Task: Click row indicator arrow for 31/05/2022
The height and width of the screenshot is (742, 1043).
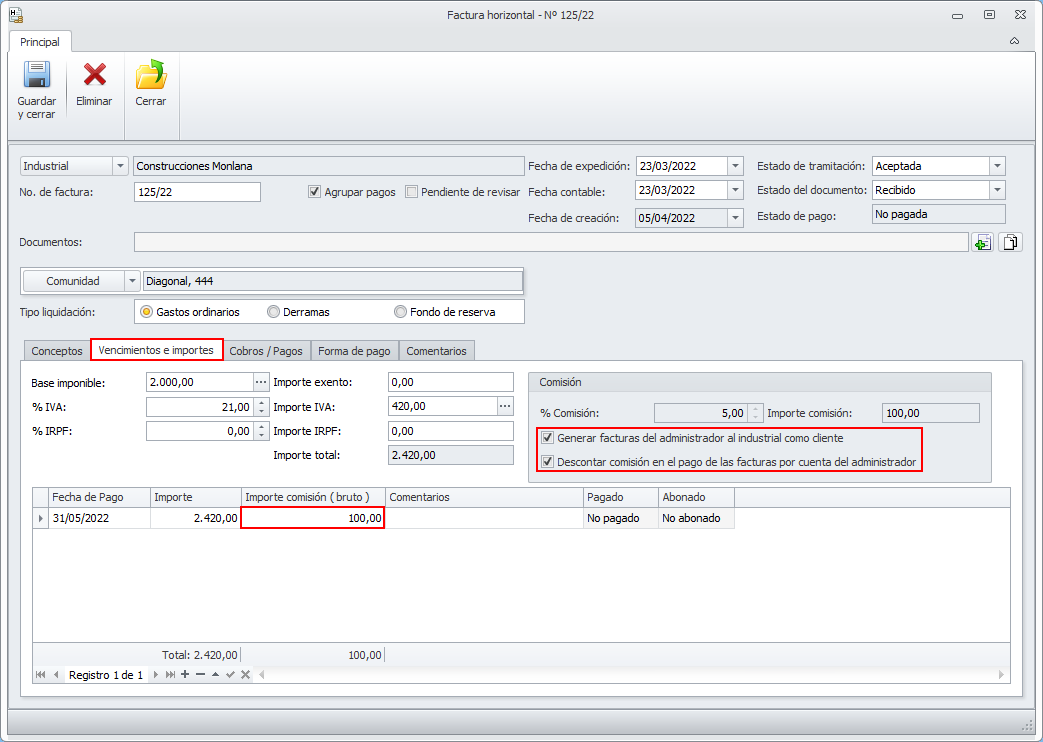Action: (41, 518)
